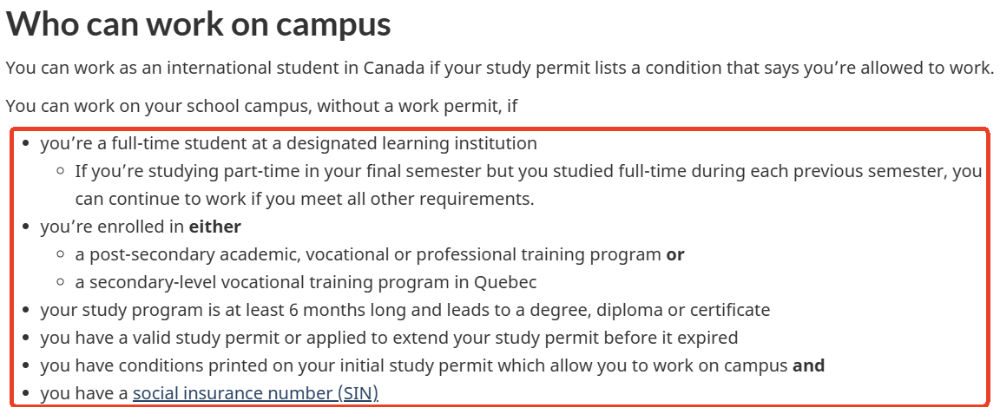Select the full-time student at designated institution line
Screen dimensions: 1000x407
288,143
